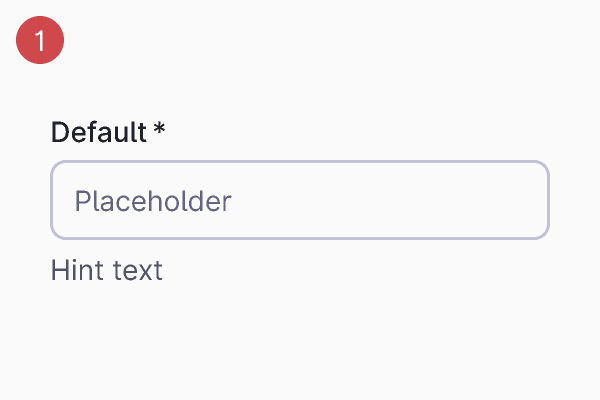Click the asterisk required indicator

(159, 130)
